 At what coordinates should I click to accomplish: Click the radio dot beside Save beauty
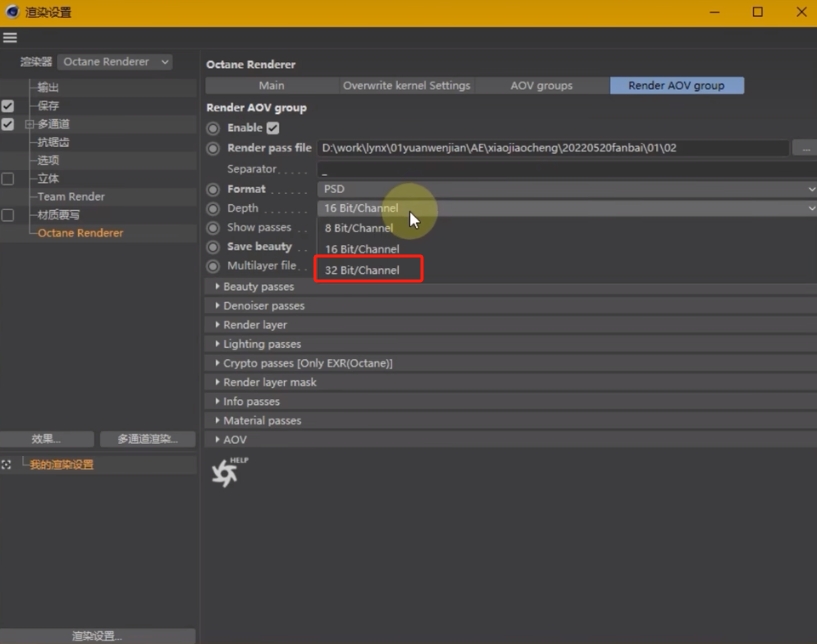point(213,247)
